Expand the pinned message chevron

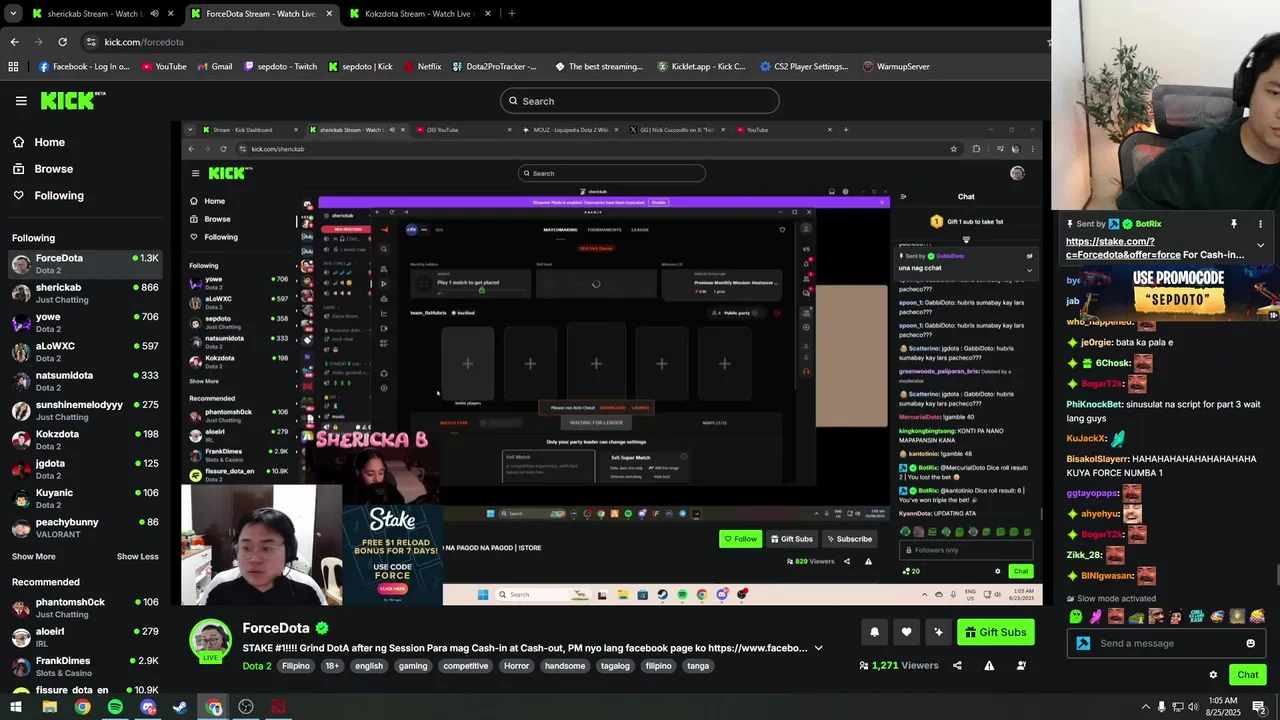click(1260, 245)
